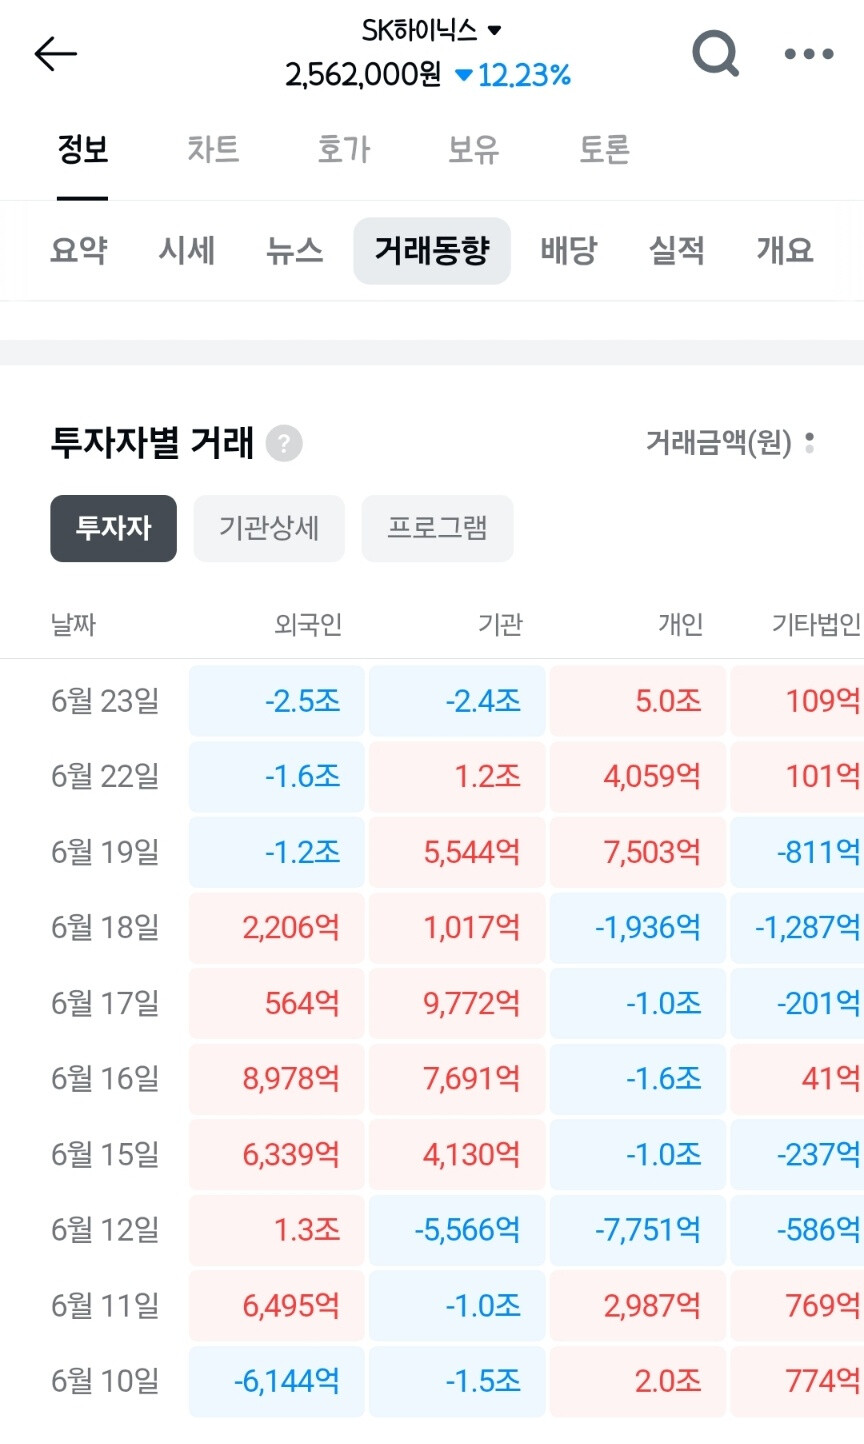
Task: Switch to the 차트 tab
Action: coord(213,149)
